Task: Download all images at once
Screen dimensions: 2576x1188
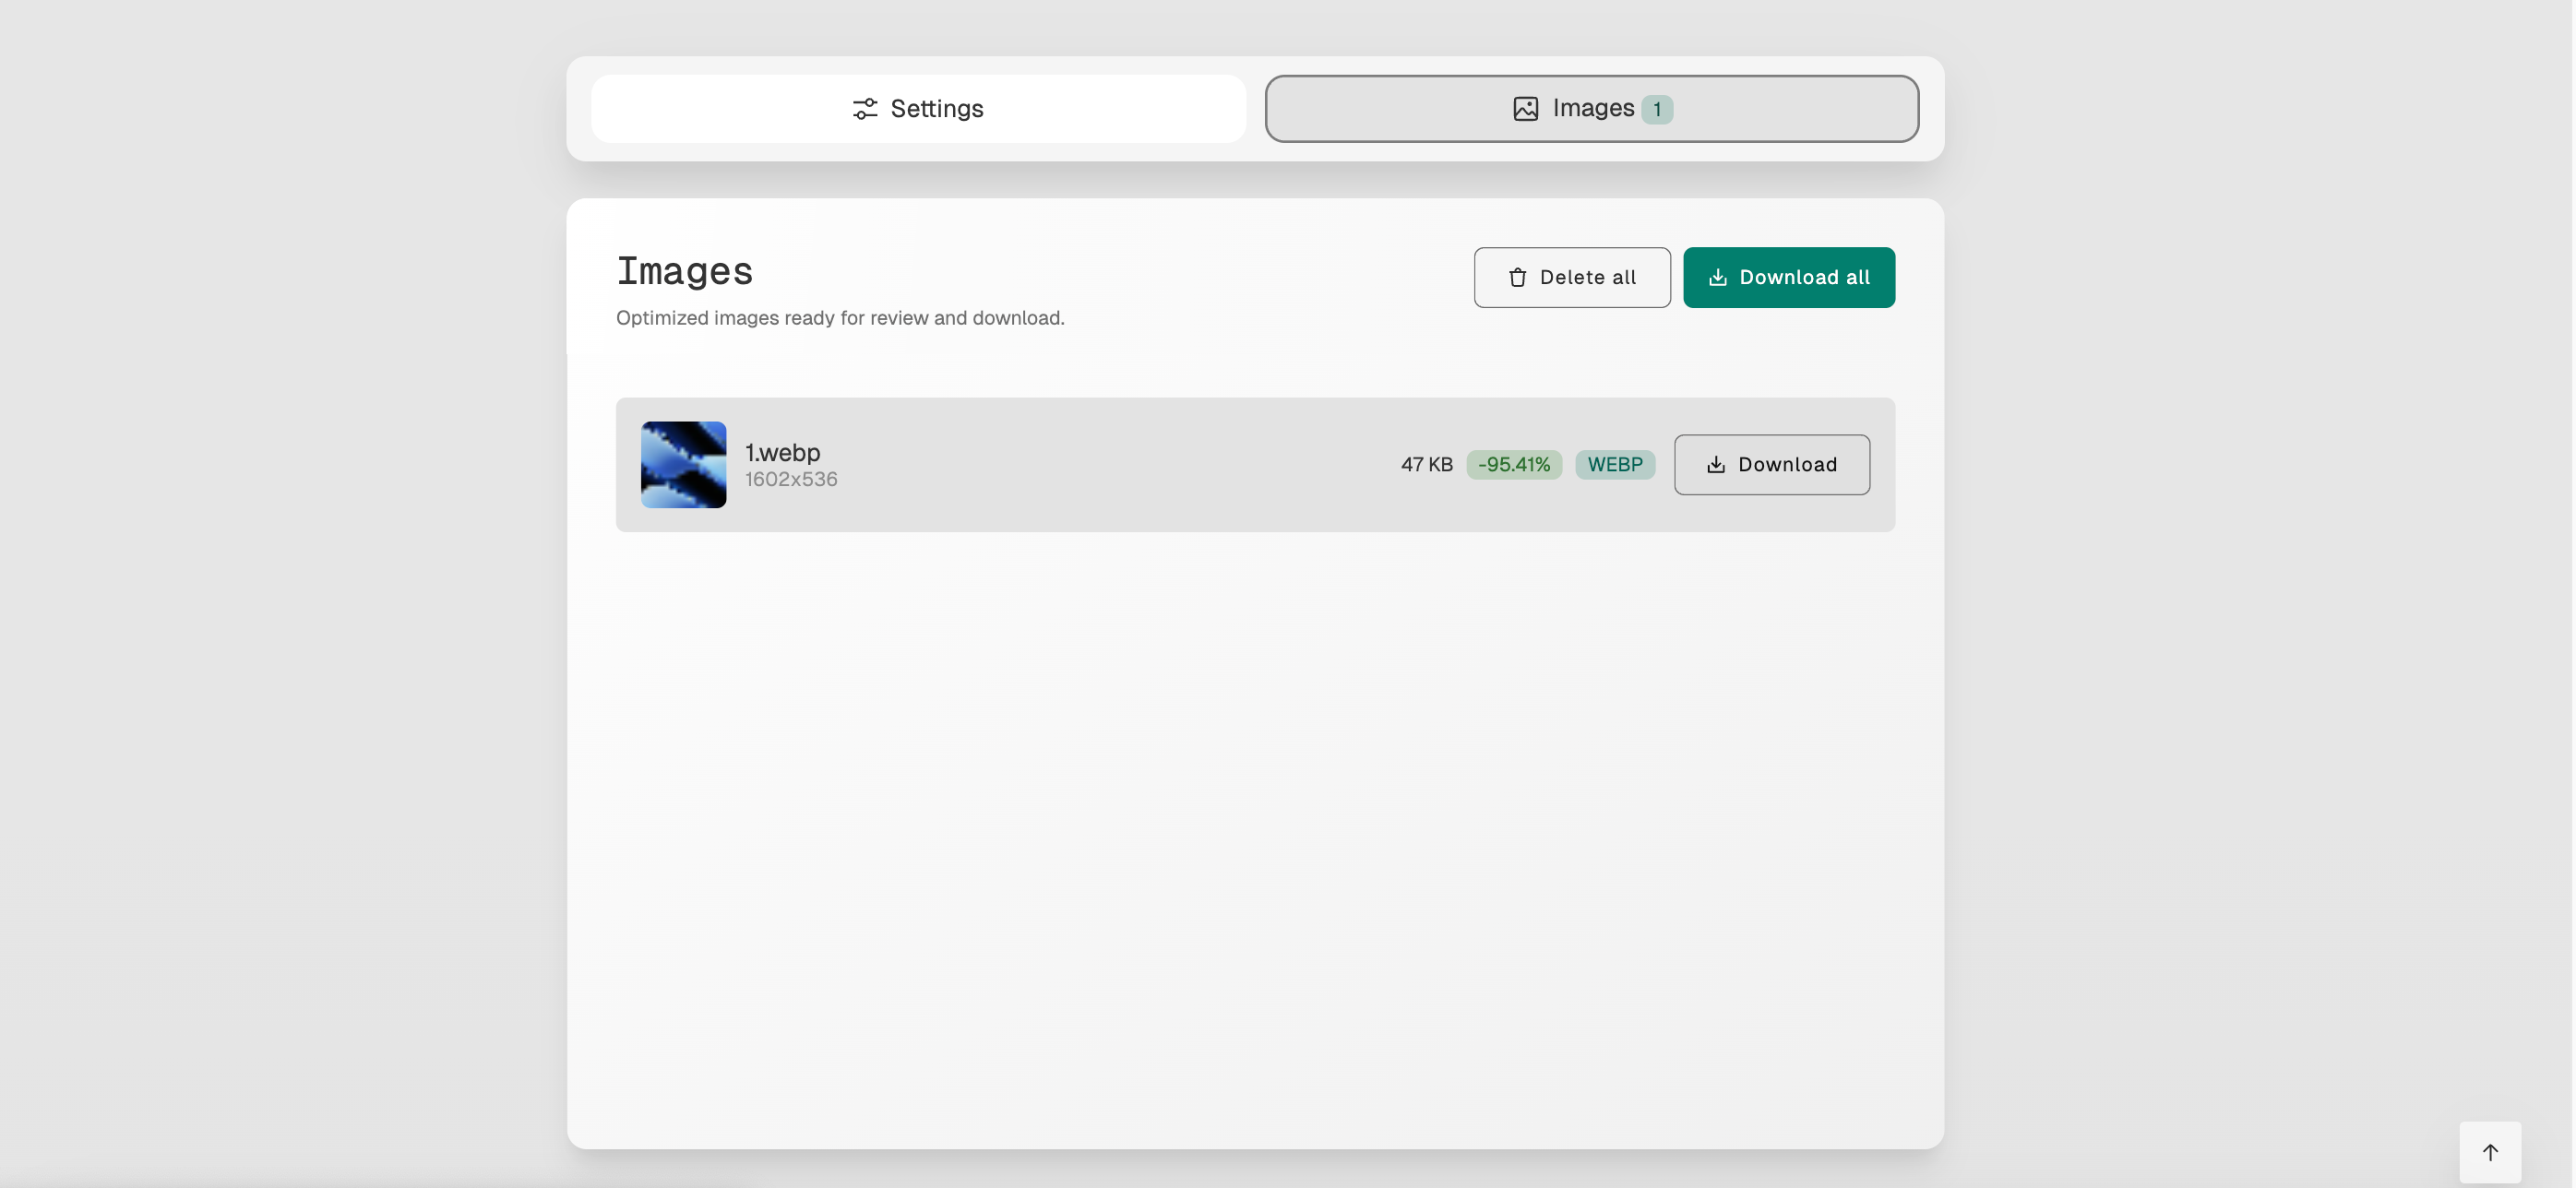Action: click(1788, 278)
